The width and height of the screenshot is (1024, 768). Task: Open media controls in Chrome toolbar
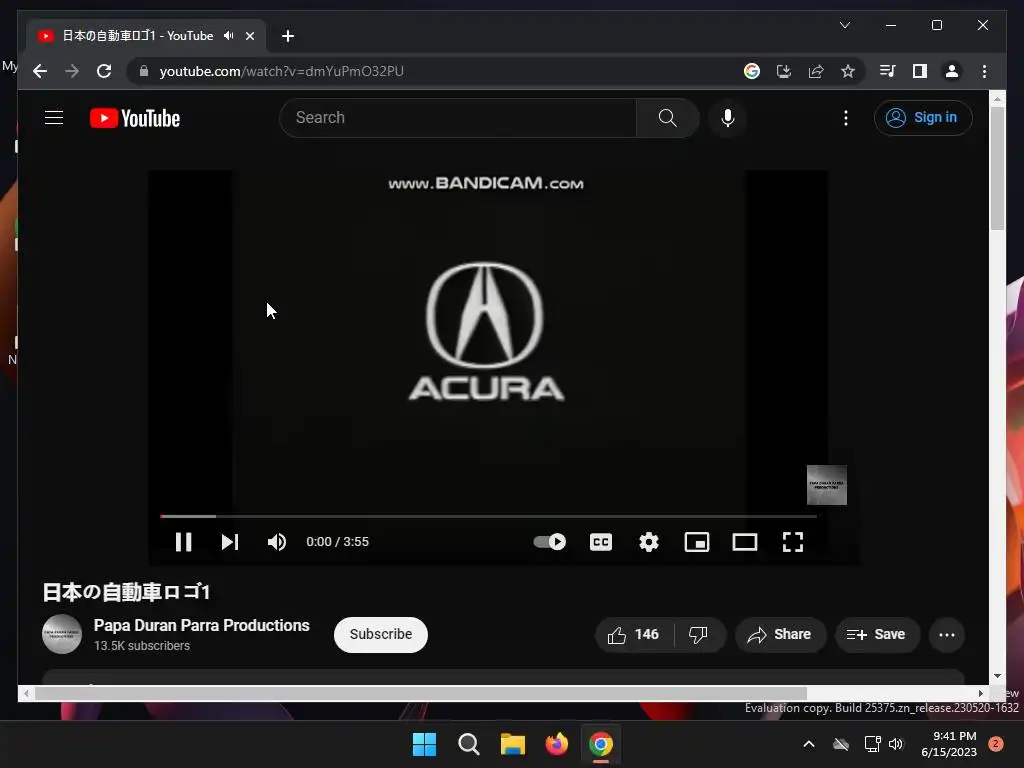pos(888,71)
